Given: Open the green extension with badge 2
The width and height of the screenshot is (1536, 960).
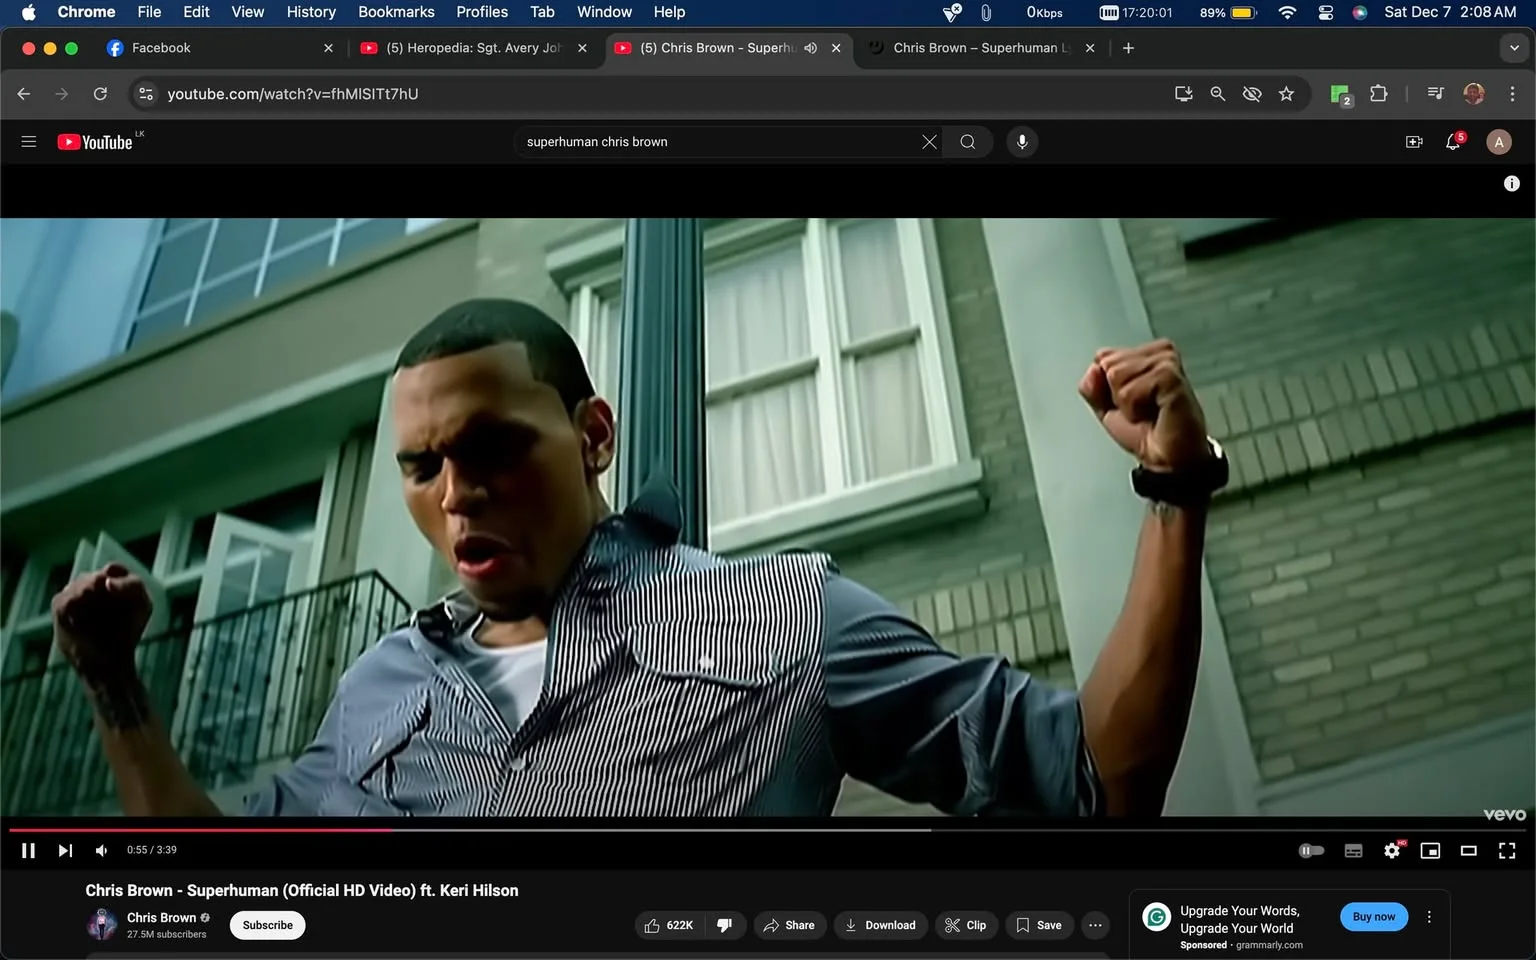Looking at the screenshot, I should coord(1341,94).
